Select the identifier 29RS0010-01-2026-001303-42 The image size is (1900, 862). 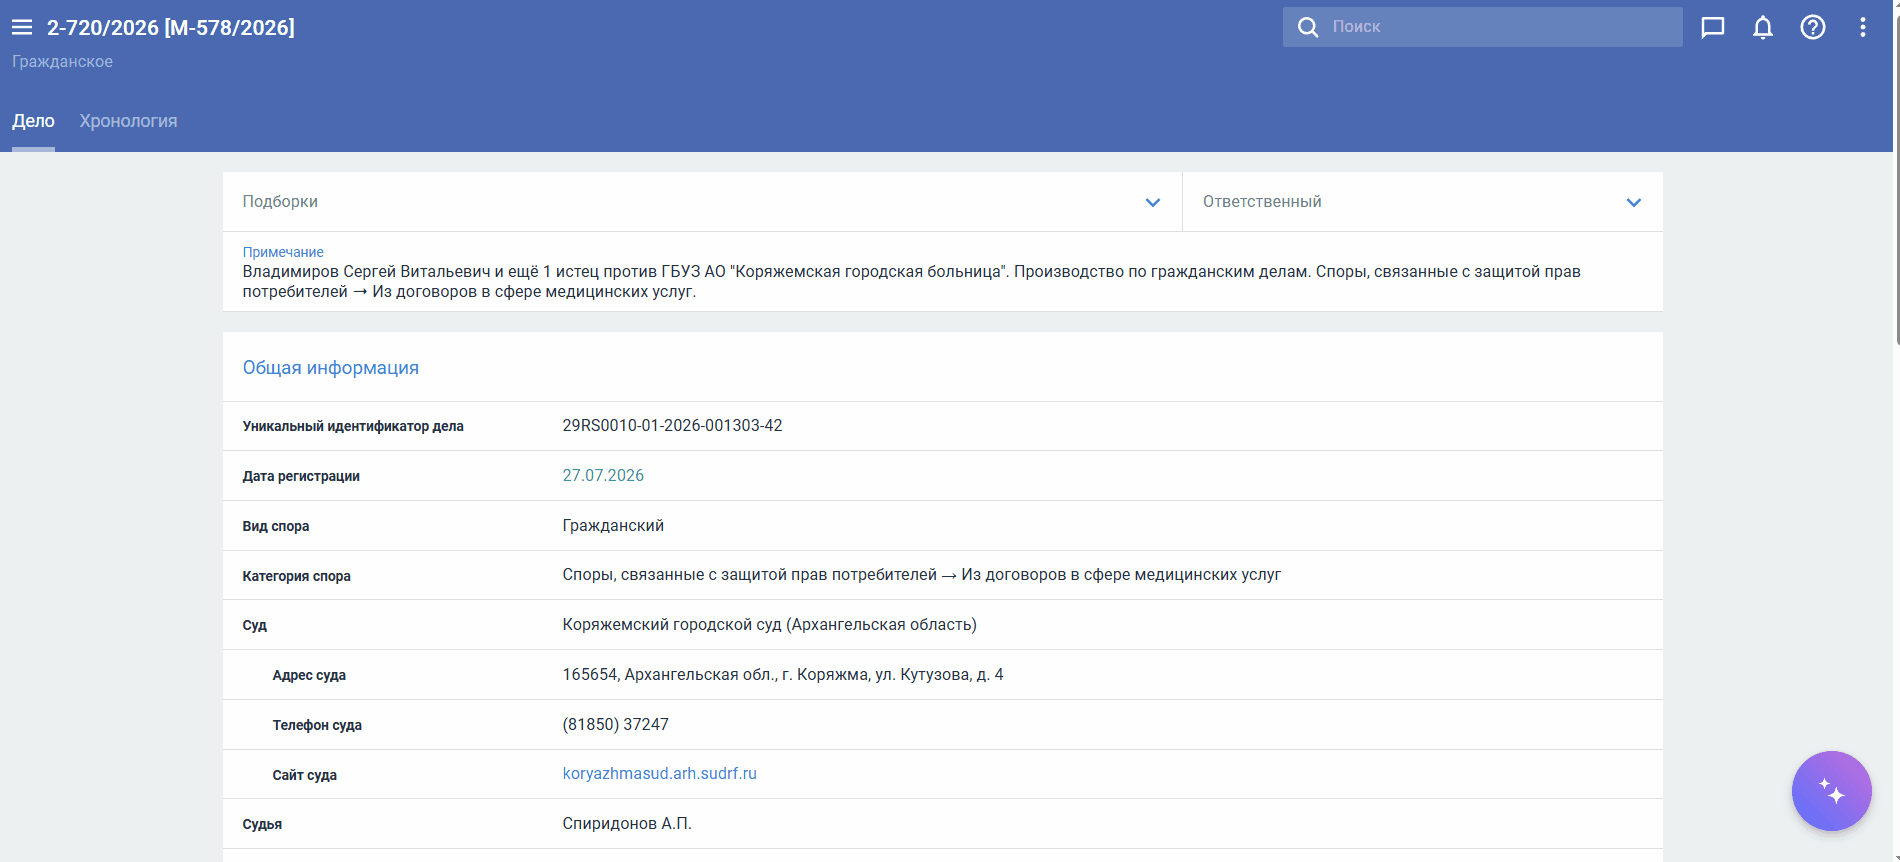672,426
